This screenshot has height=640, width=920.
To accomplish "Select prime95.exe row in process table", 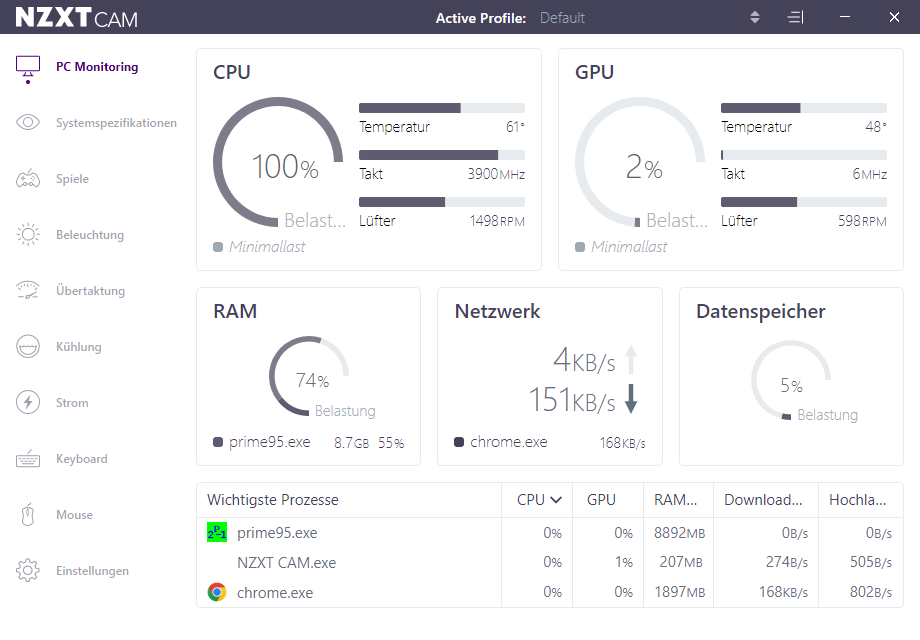I will click(550, 533).
